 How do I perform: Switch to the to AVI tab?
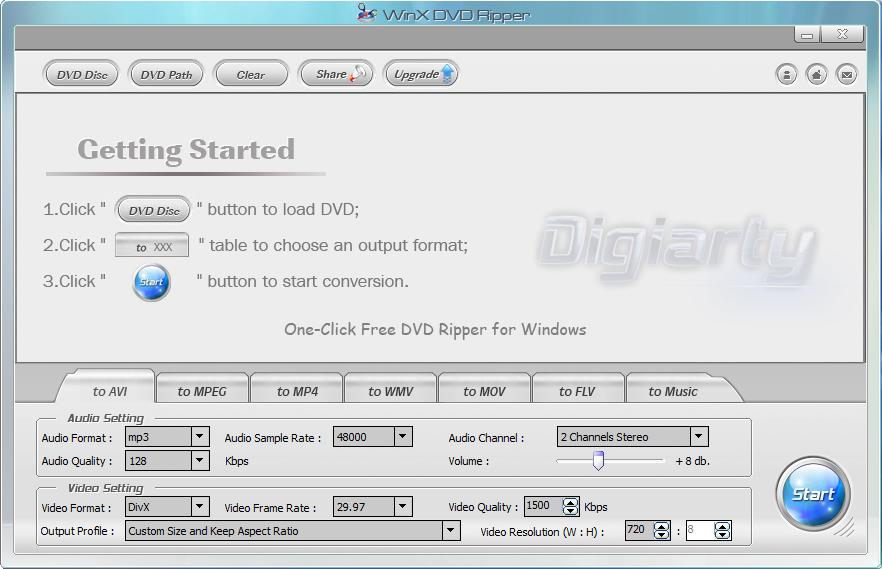click(109, 391)
